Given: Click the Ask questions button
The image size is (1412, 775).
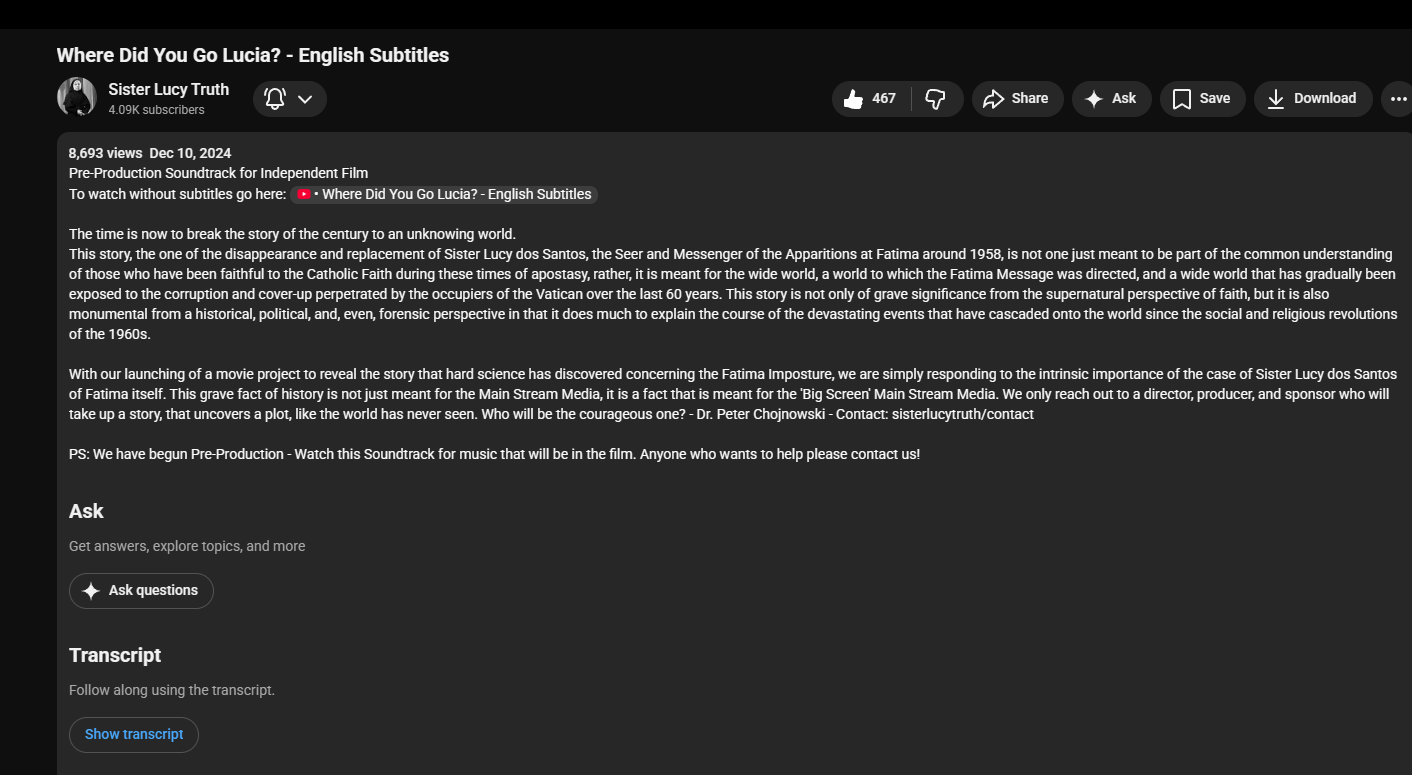Looking at the screenshot, I should click(x=141, y=591).
